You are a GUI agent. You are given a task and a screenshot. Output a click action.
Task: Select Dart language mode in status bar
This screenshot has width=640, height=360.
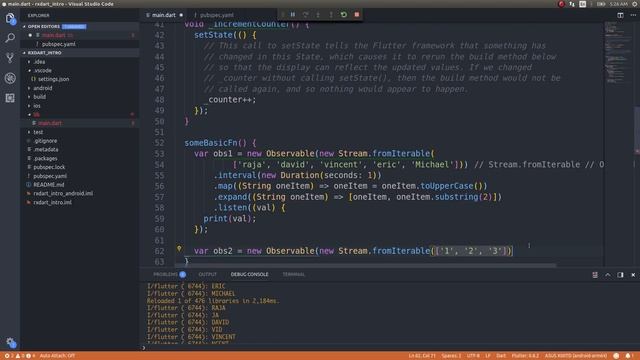tap(501, 356)
